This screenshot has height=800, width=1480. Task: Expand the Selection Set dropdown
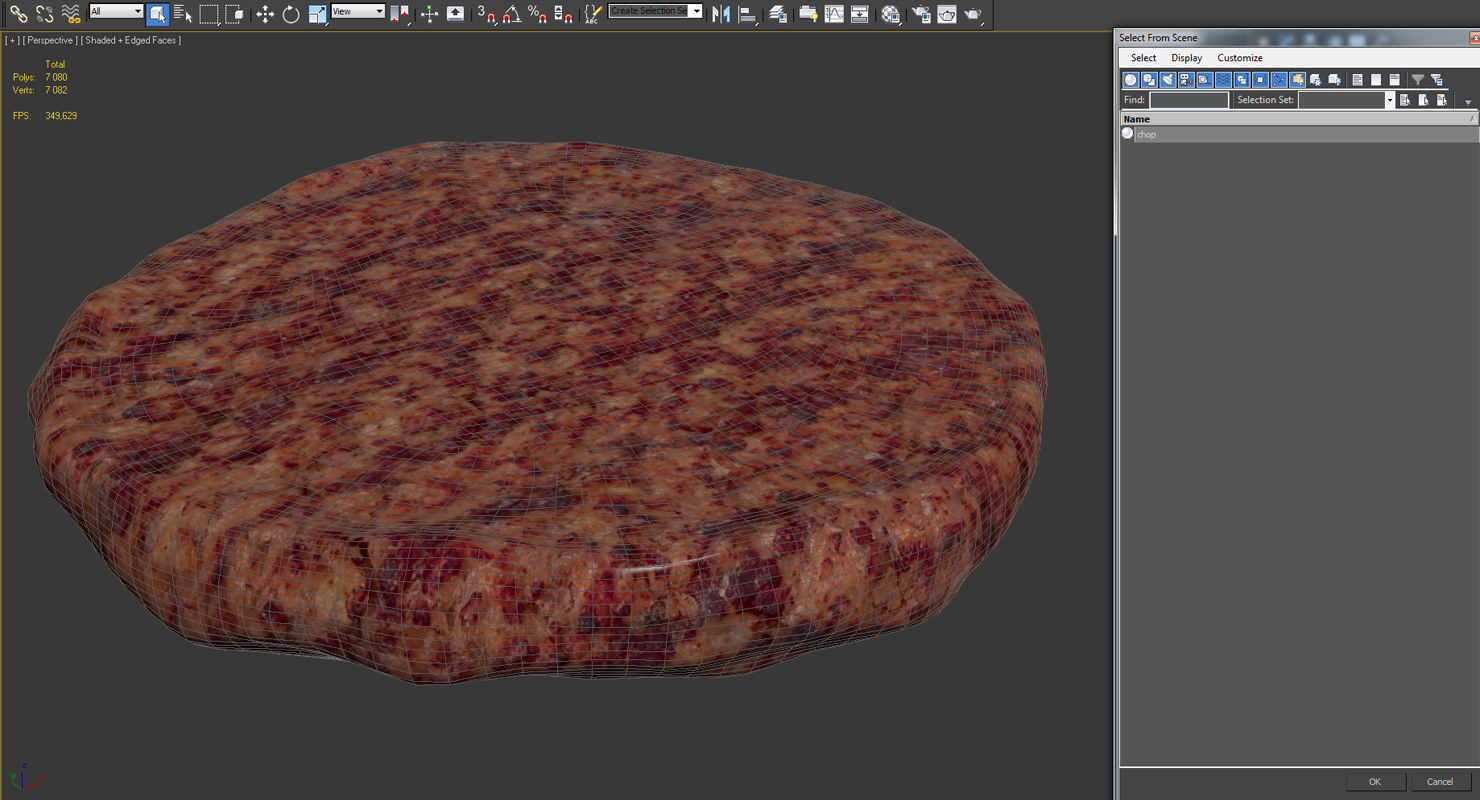point(1390,100)
